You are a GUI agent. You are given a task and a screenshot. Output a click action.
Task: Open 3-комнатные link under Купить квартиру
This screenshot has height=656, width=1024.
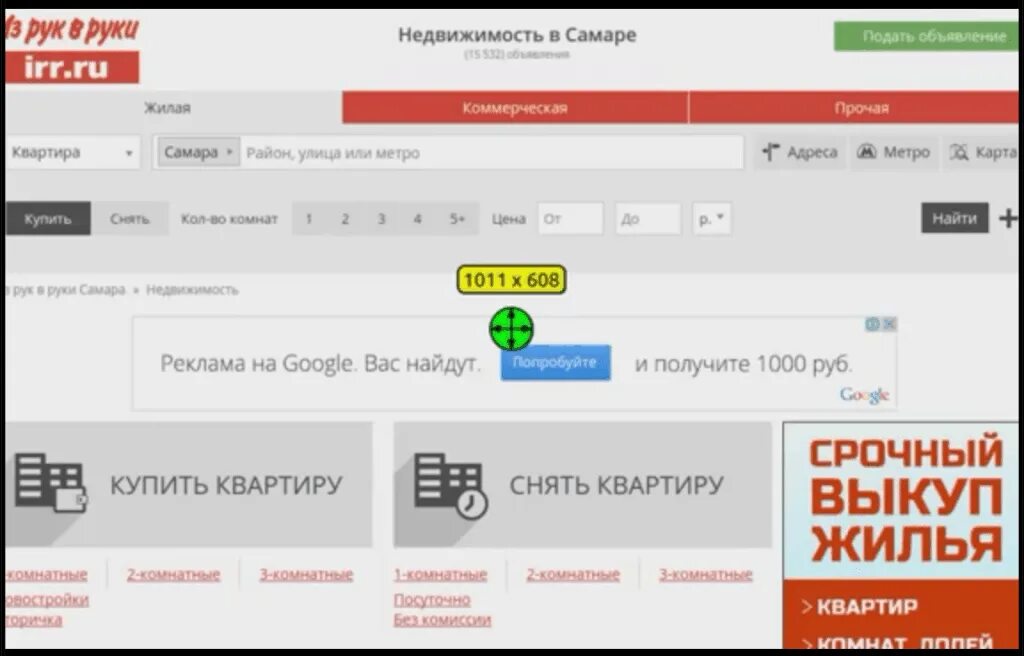click(306, 574)
